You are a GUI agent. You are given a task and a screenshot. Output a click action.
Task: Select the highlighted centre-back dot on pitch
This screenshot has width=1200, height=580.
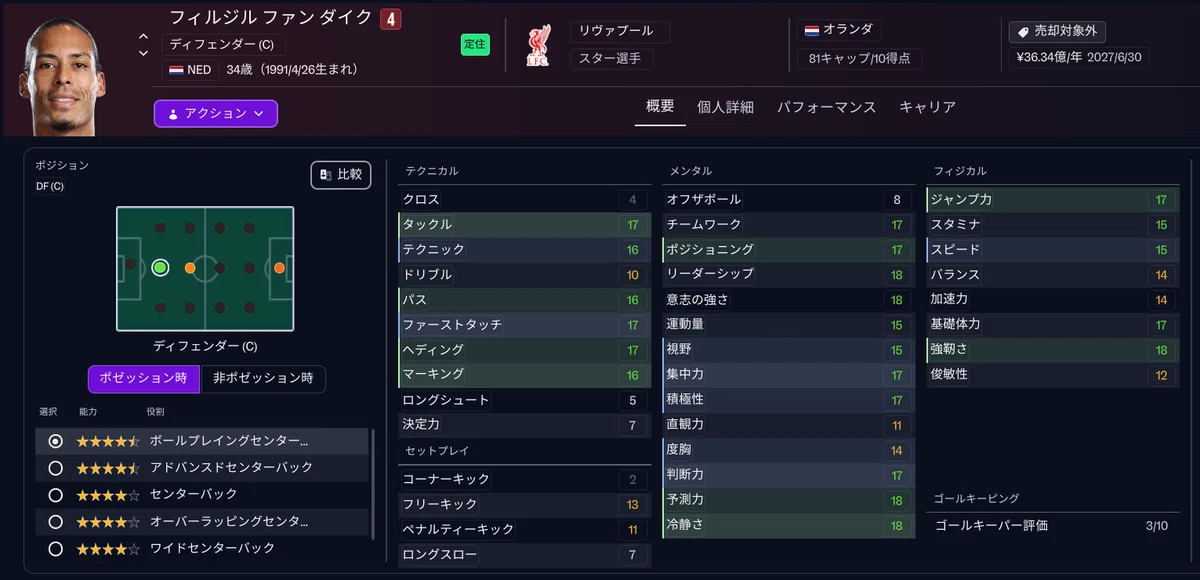point(160,268)
